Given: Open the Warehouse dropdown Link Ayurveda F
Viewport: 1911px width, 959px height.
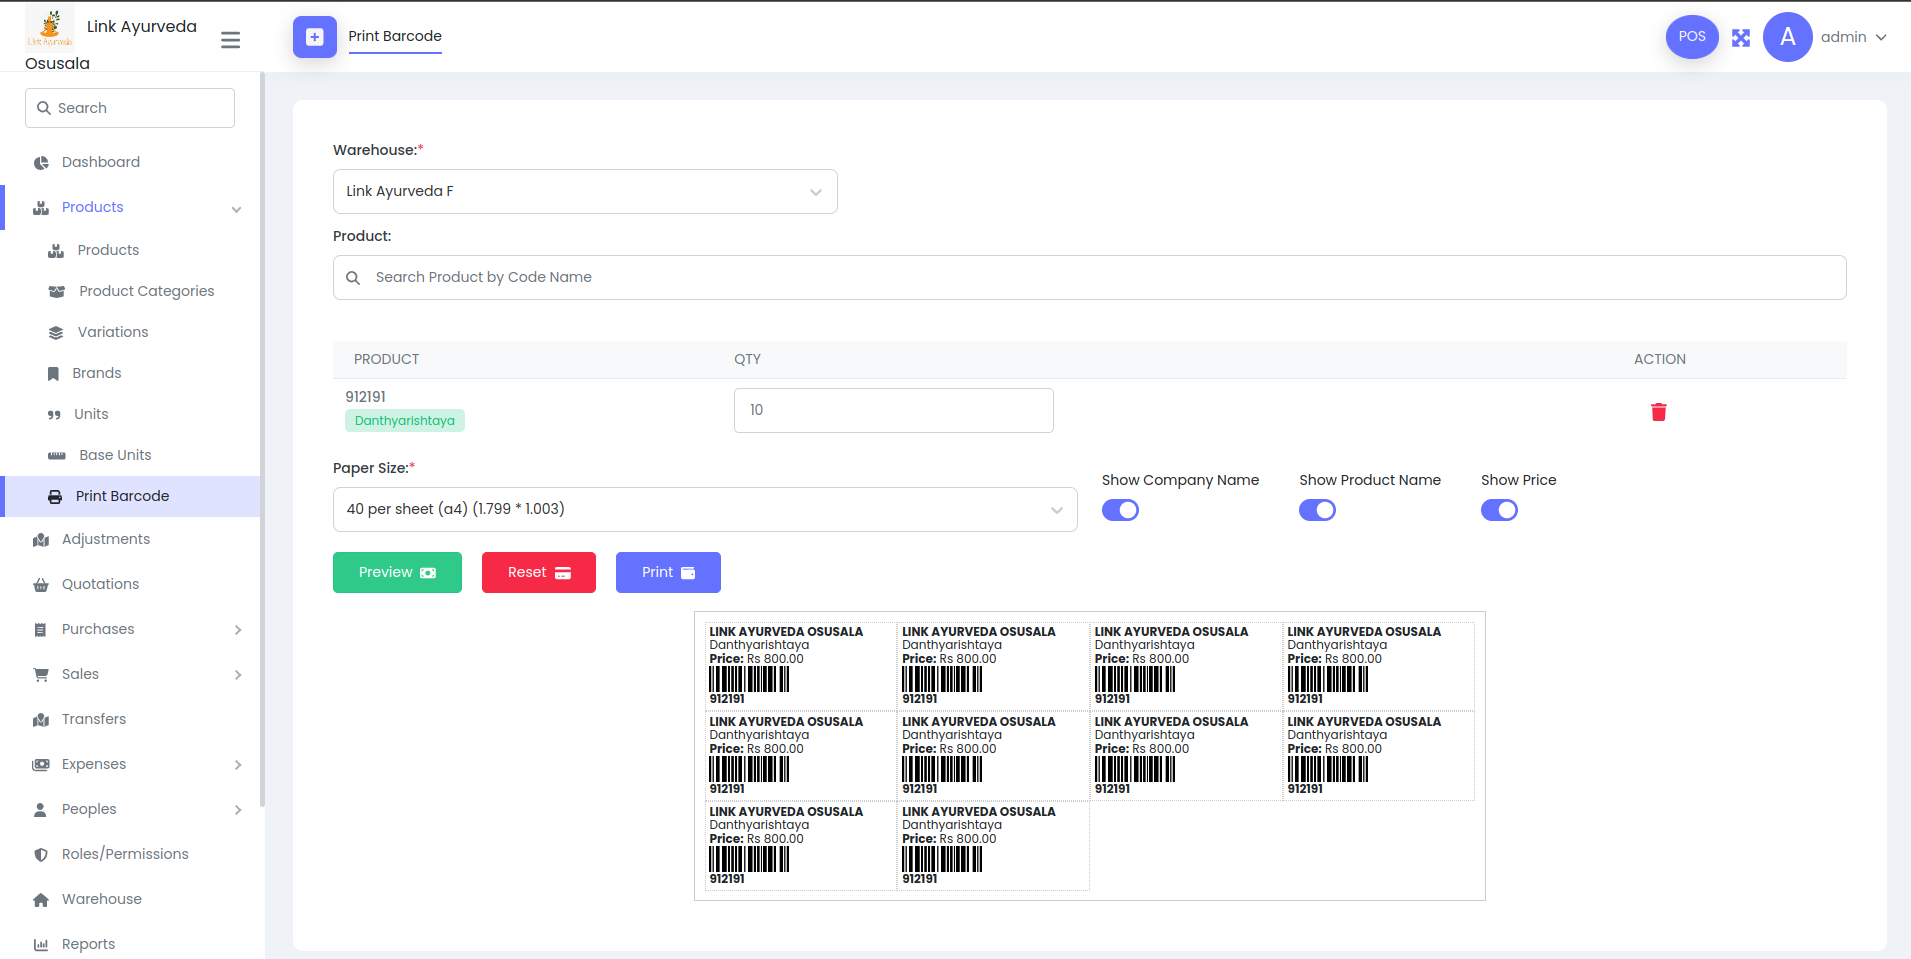Looking at the screenshot, I should [585, 191].
